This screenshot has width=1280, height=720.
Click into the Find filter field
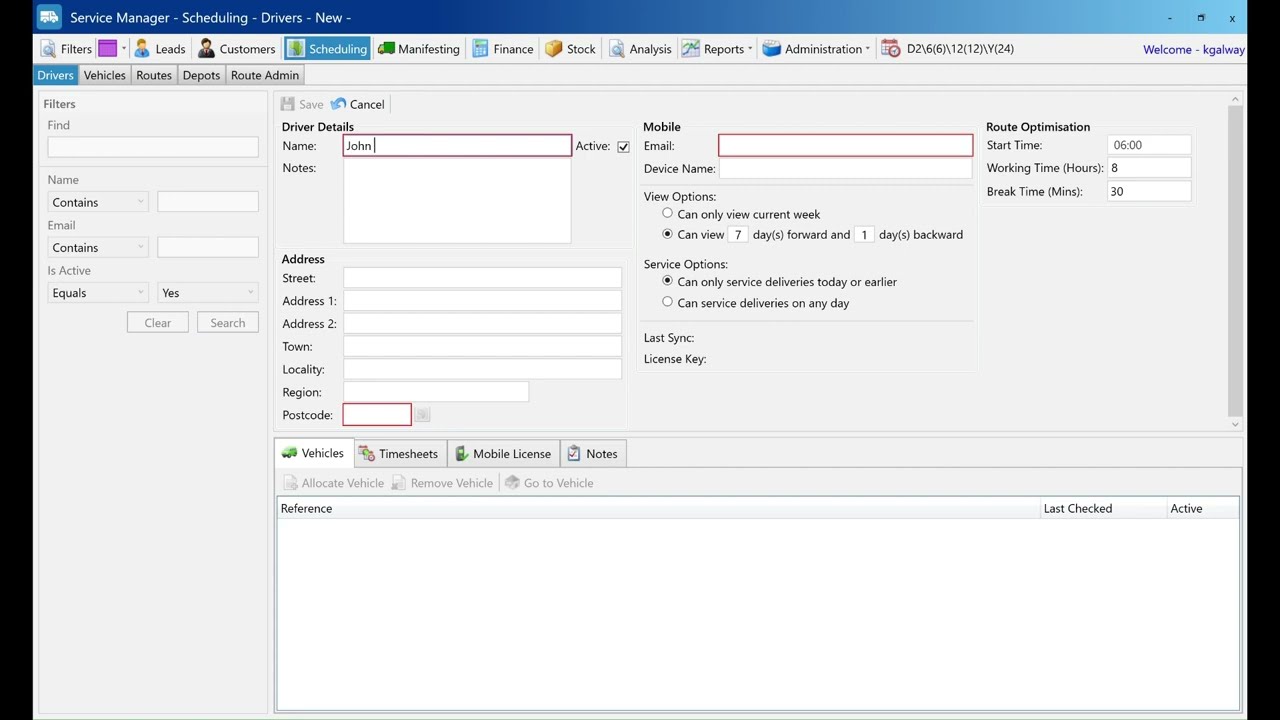[x=153, y=147]
